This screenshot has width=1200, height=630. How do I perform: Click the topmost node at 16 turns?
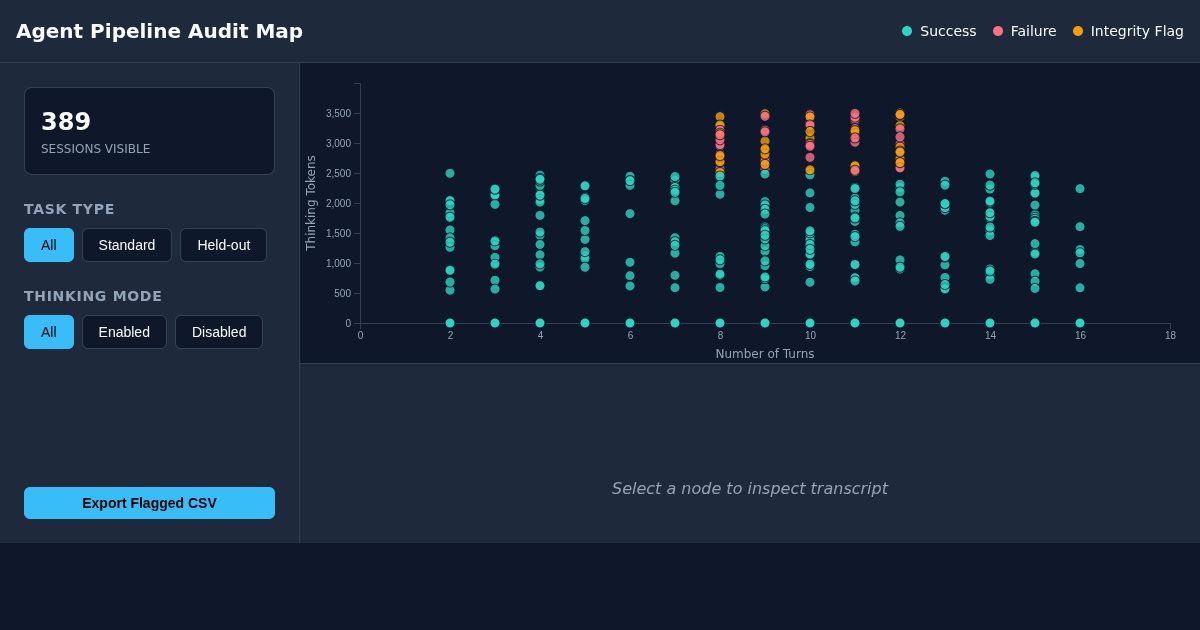[x=1080, y=189]
